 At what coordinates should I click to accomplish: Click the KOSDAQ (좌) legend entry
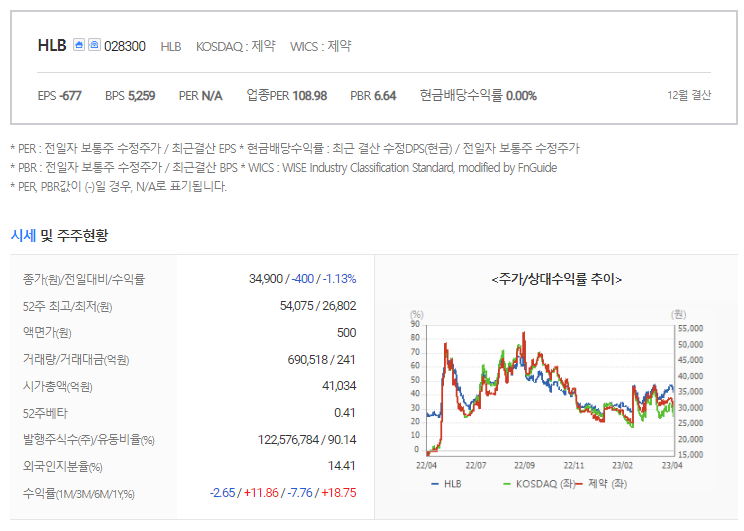(x=539, y=484)
